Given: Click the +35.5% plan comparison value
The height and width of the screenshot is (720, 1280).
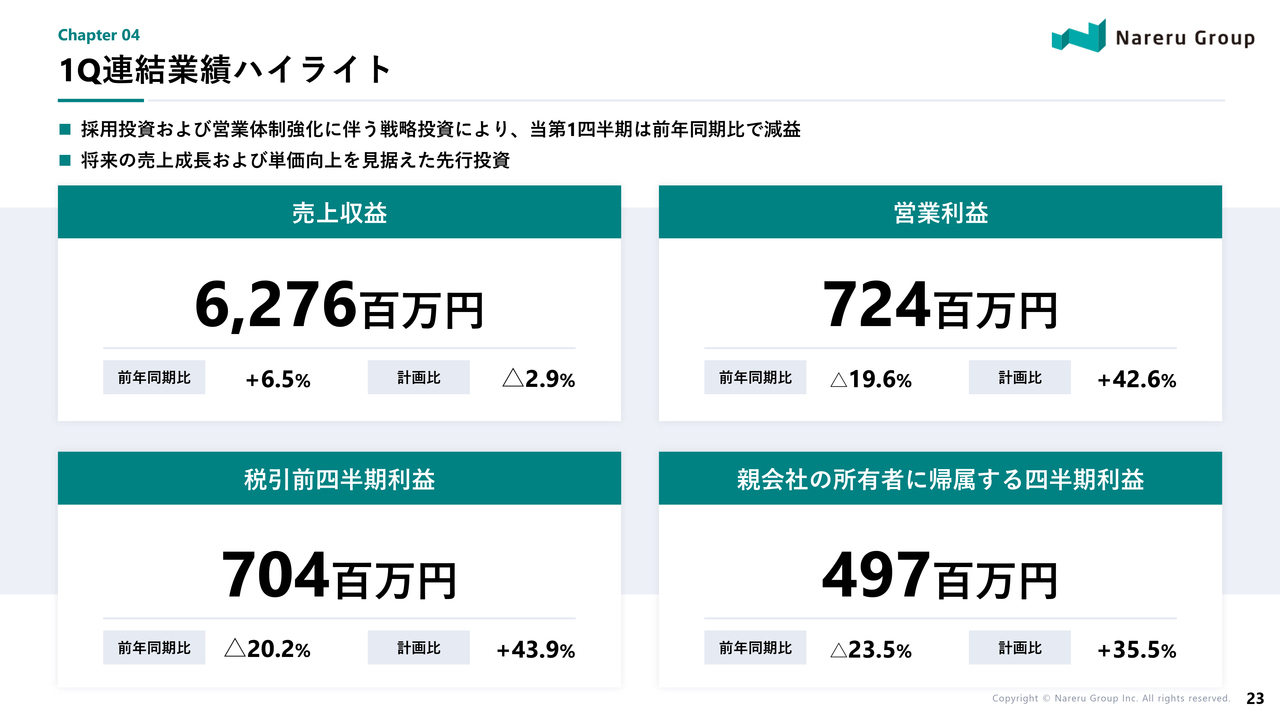Looking at the screenshot, I should tap(1136, 650).
